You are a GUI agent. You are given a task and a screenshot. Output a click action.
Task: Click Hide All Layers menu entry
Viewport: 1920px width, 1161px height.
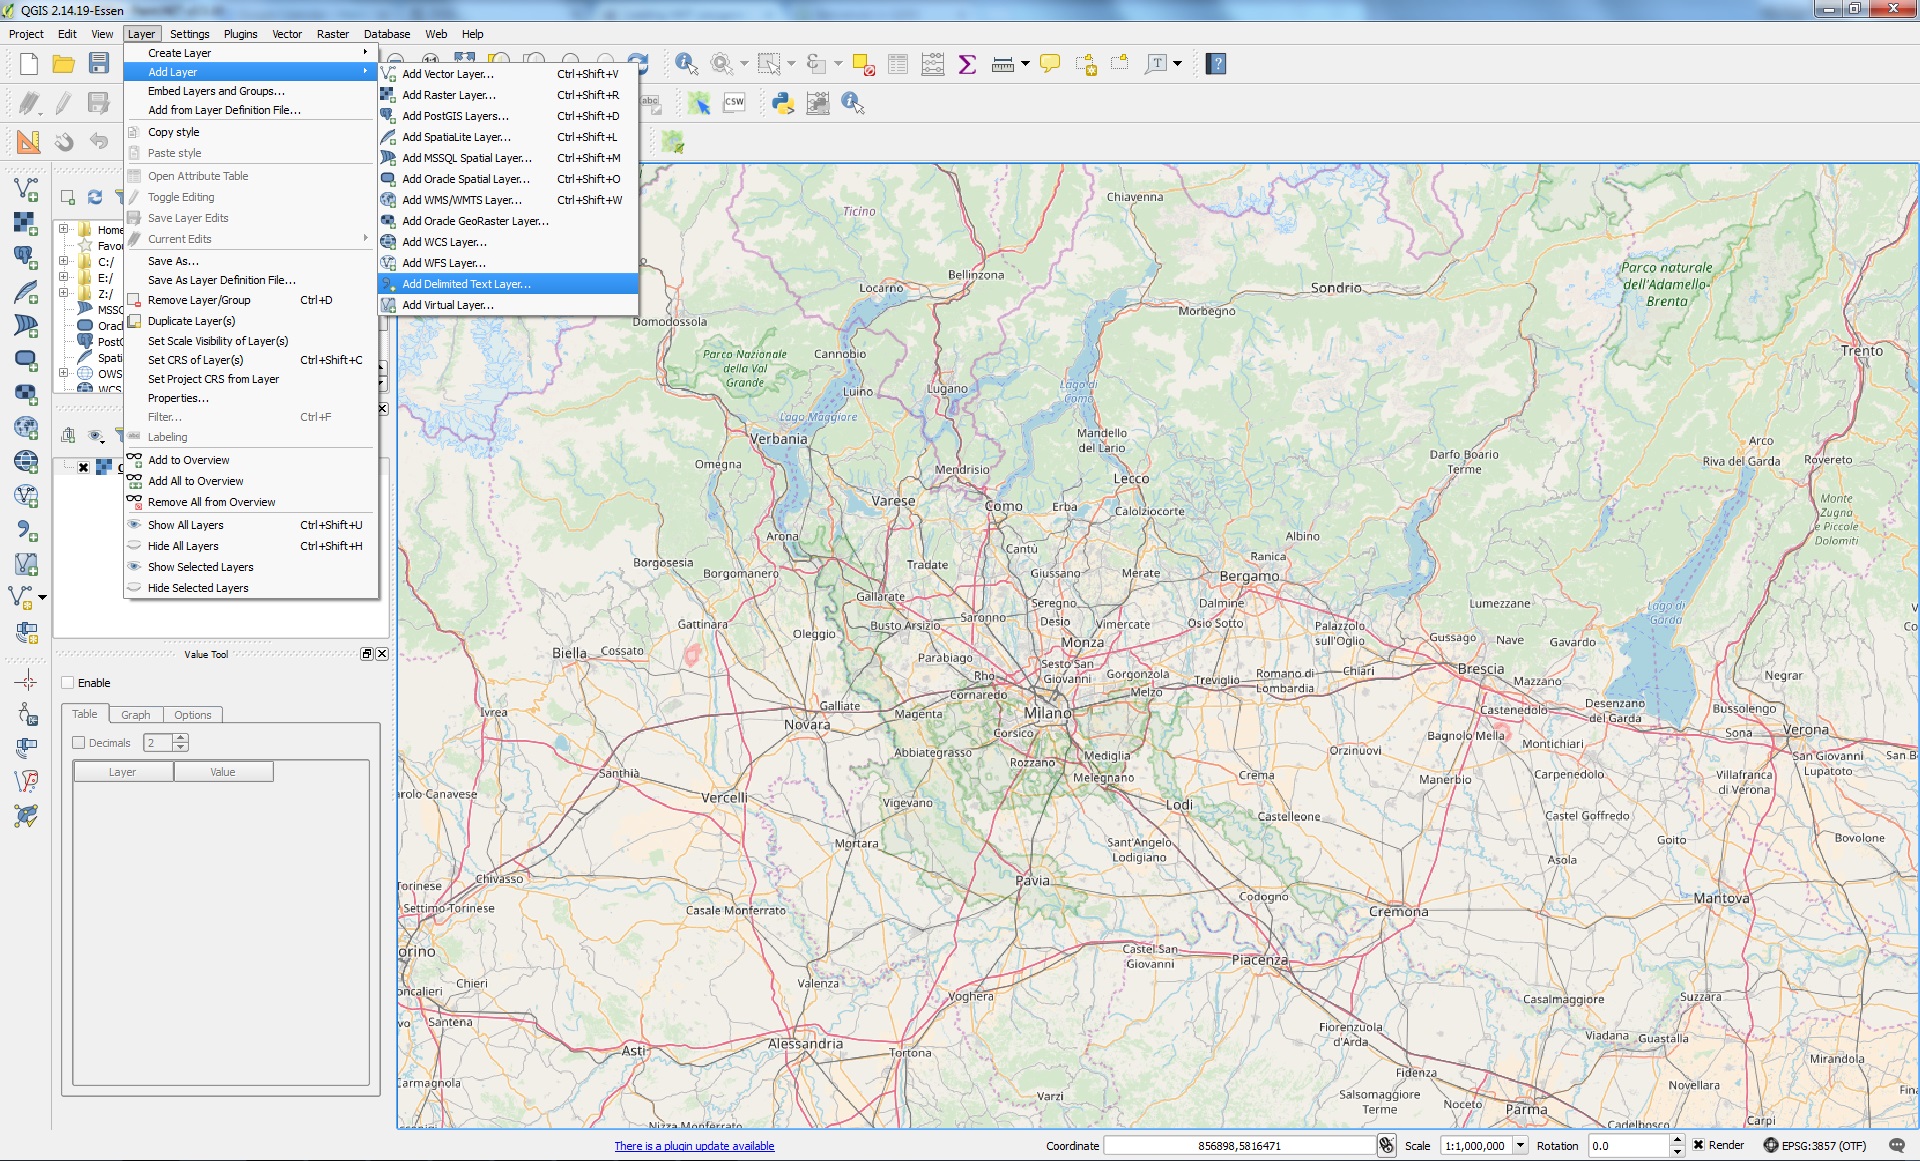250,546
